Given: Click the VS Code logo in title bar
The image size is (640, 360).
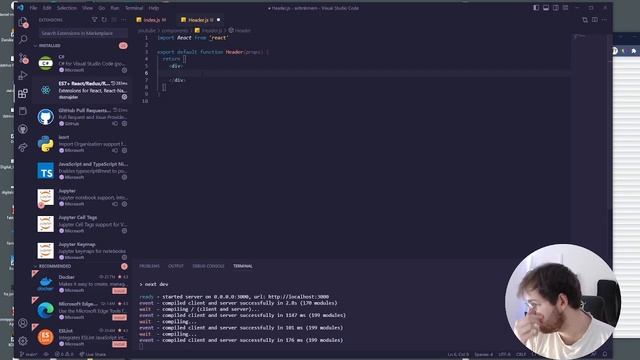Looking at the screenshot, I should click(x=20, y=8).
